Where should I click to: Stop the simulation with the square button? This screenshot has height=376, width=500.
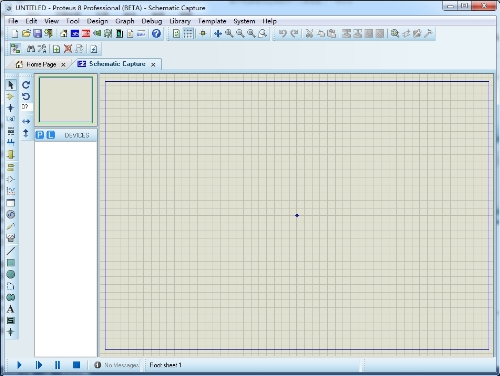[76, 365]
